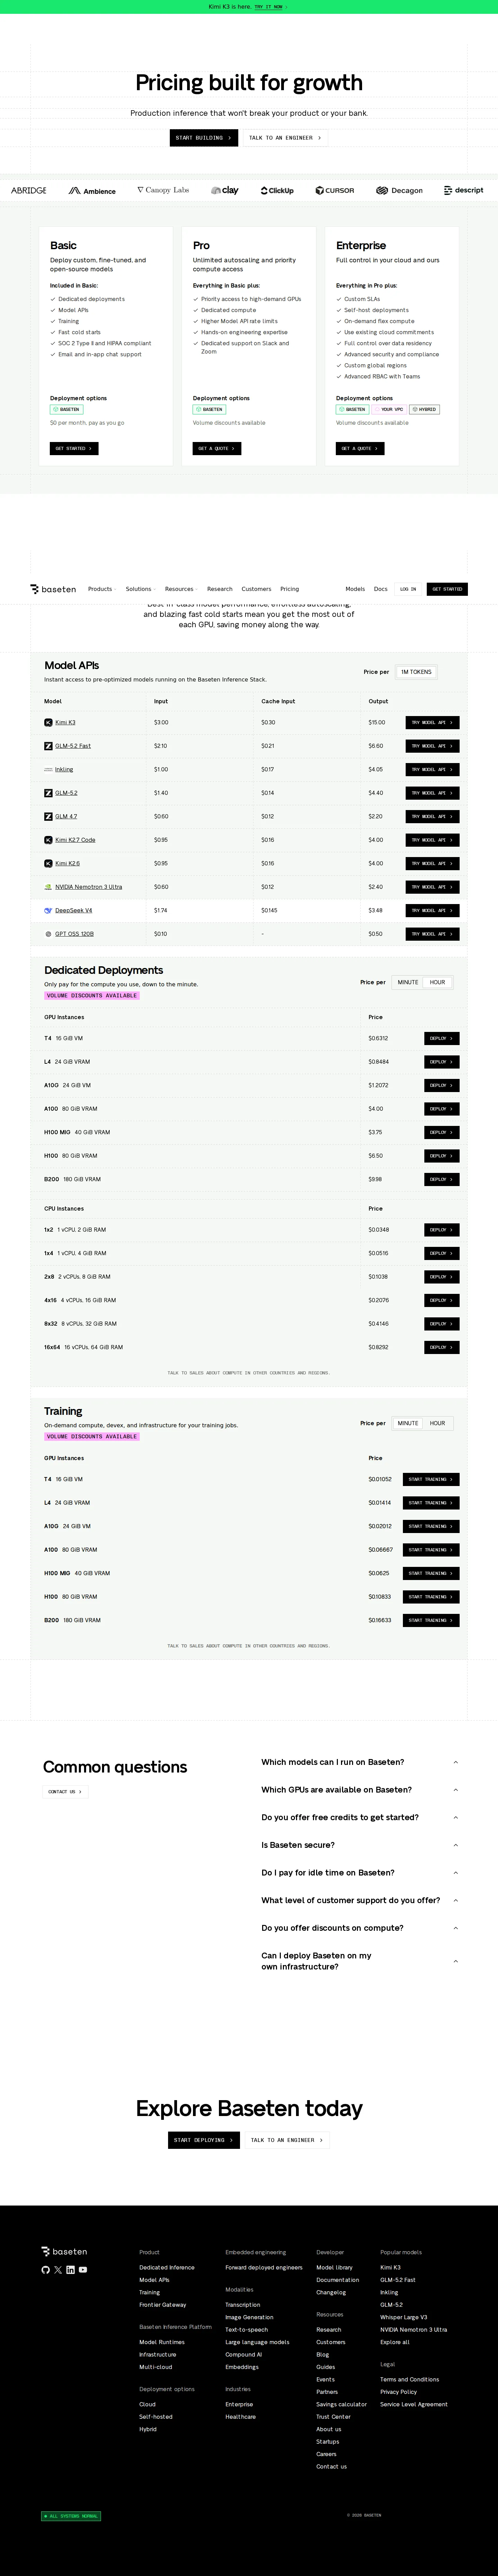Click DEPLOY for the H100 MIG instance
498x2576 pixels.
[x=441, y=1132]
